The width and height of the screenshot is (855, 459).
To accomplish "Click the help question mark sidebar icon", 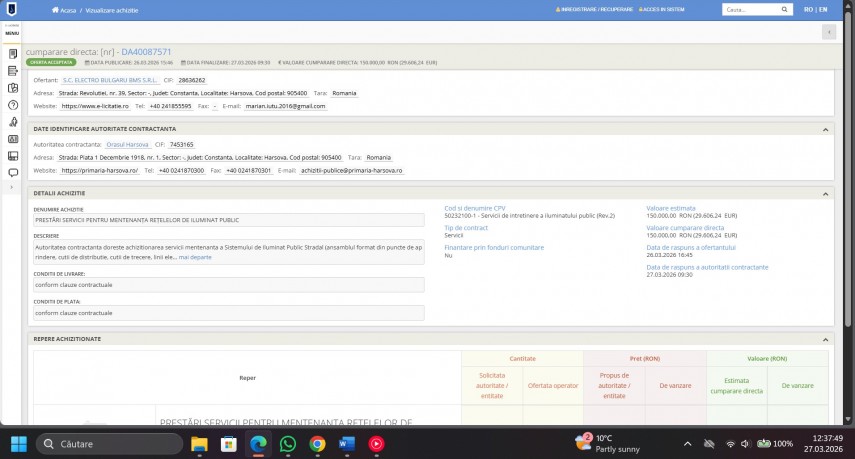I will click(13, 104).
